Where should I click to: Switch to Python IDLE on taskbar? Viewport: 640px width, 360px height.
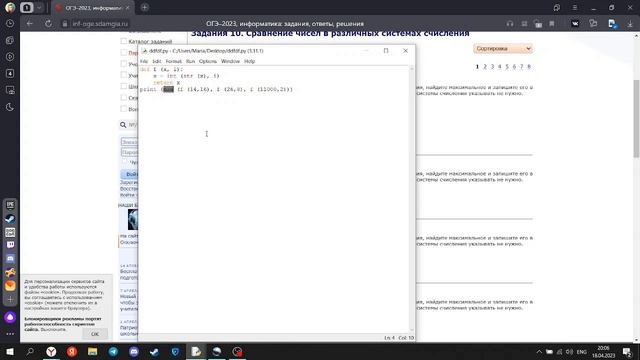coord(196,351)
